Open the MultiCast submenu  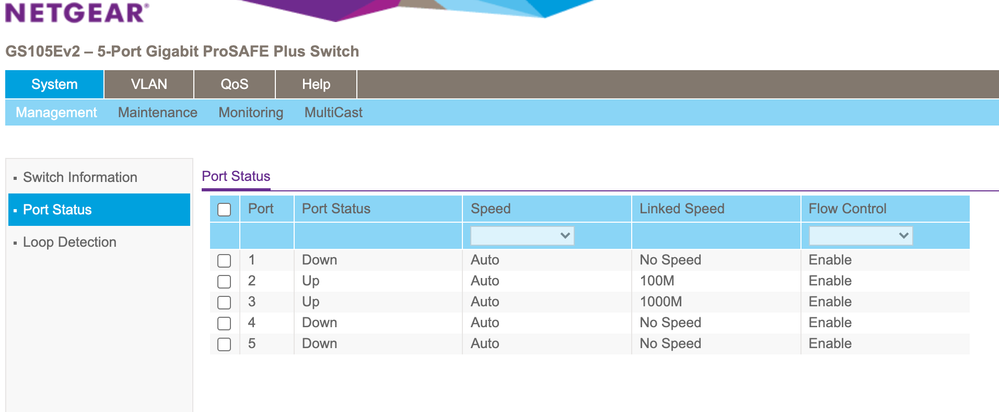coord(333,113)
